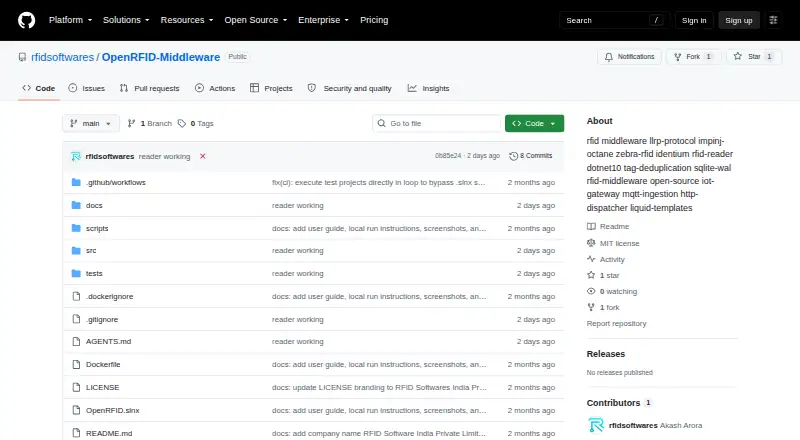Click the star icon in Star button
Viewport: 800px width, 440px height.
pos(738,57)
